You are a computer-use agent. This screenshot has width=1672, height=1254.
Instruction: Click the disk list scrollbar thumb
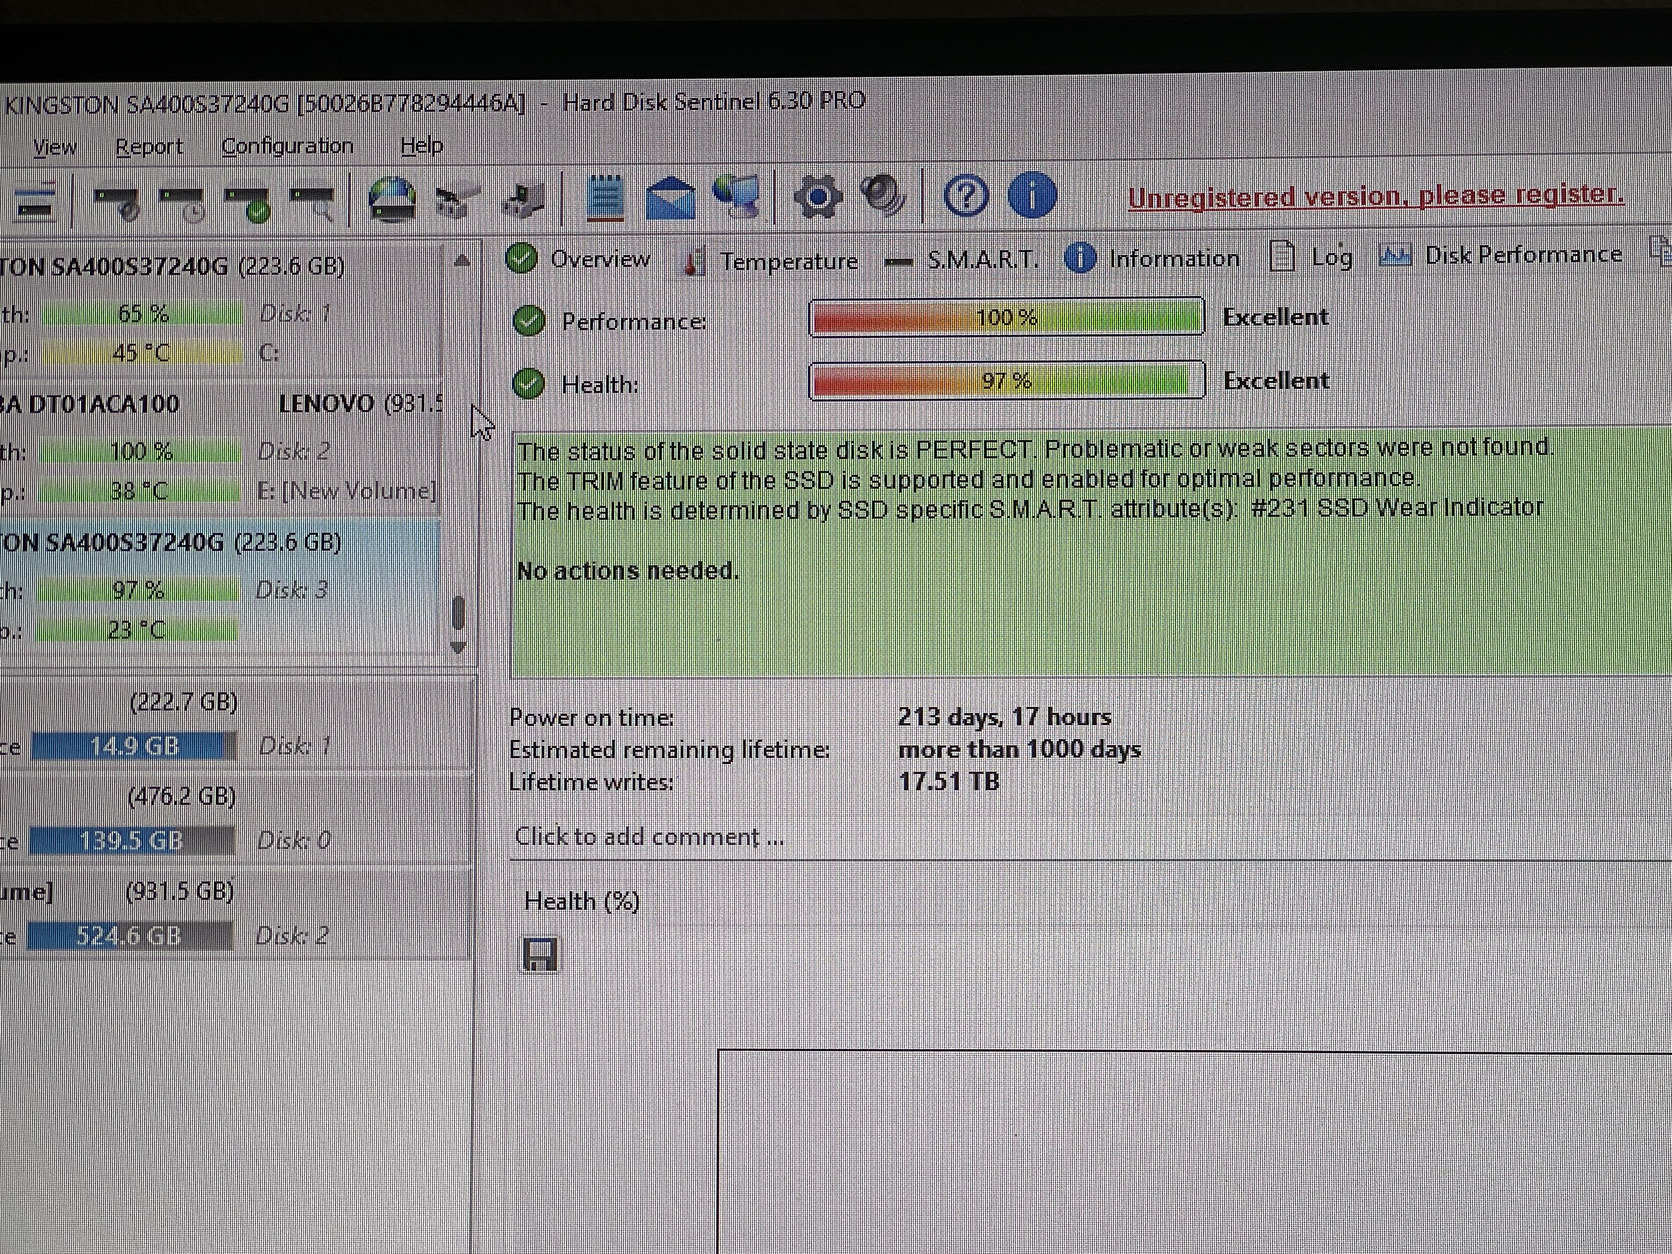(x=458, y=612)
